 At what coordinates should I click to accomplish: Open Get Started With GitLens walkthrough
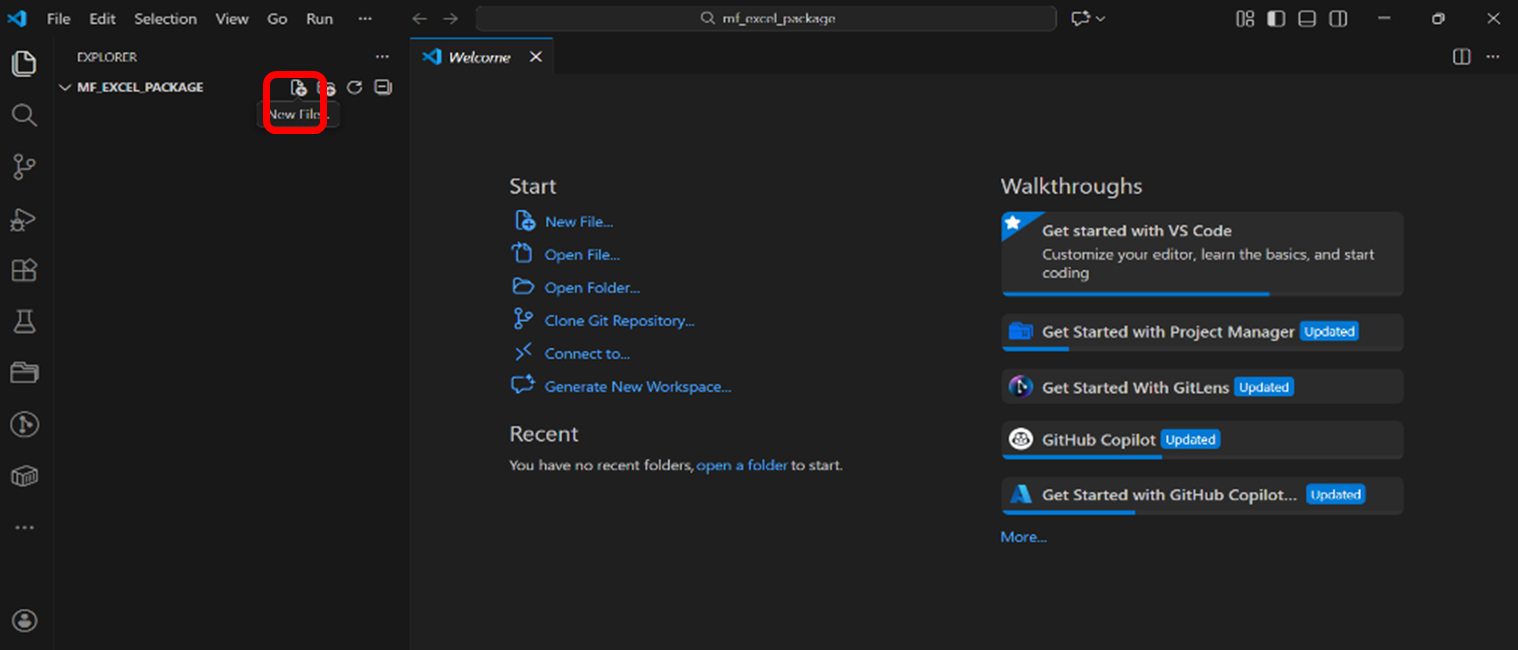click(1202, 387)
